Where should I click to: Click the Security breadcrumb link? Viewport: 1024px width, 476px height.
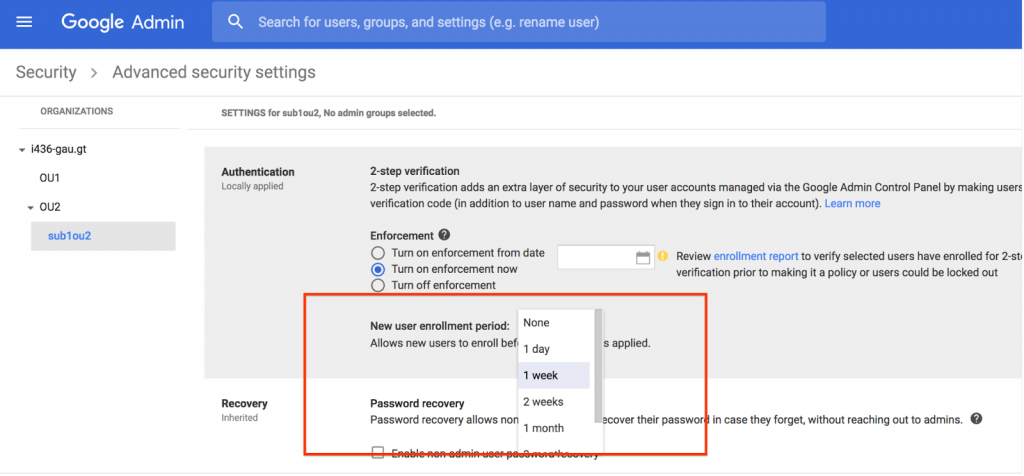[x=46, y=72]
